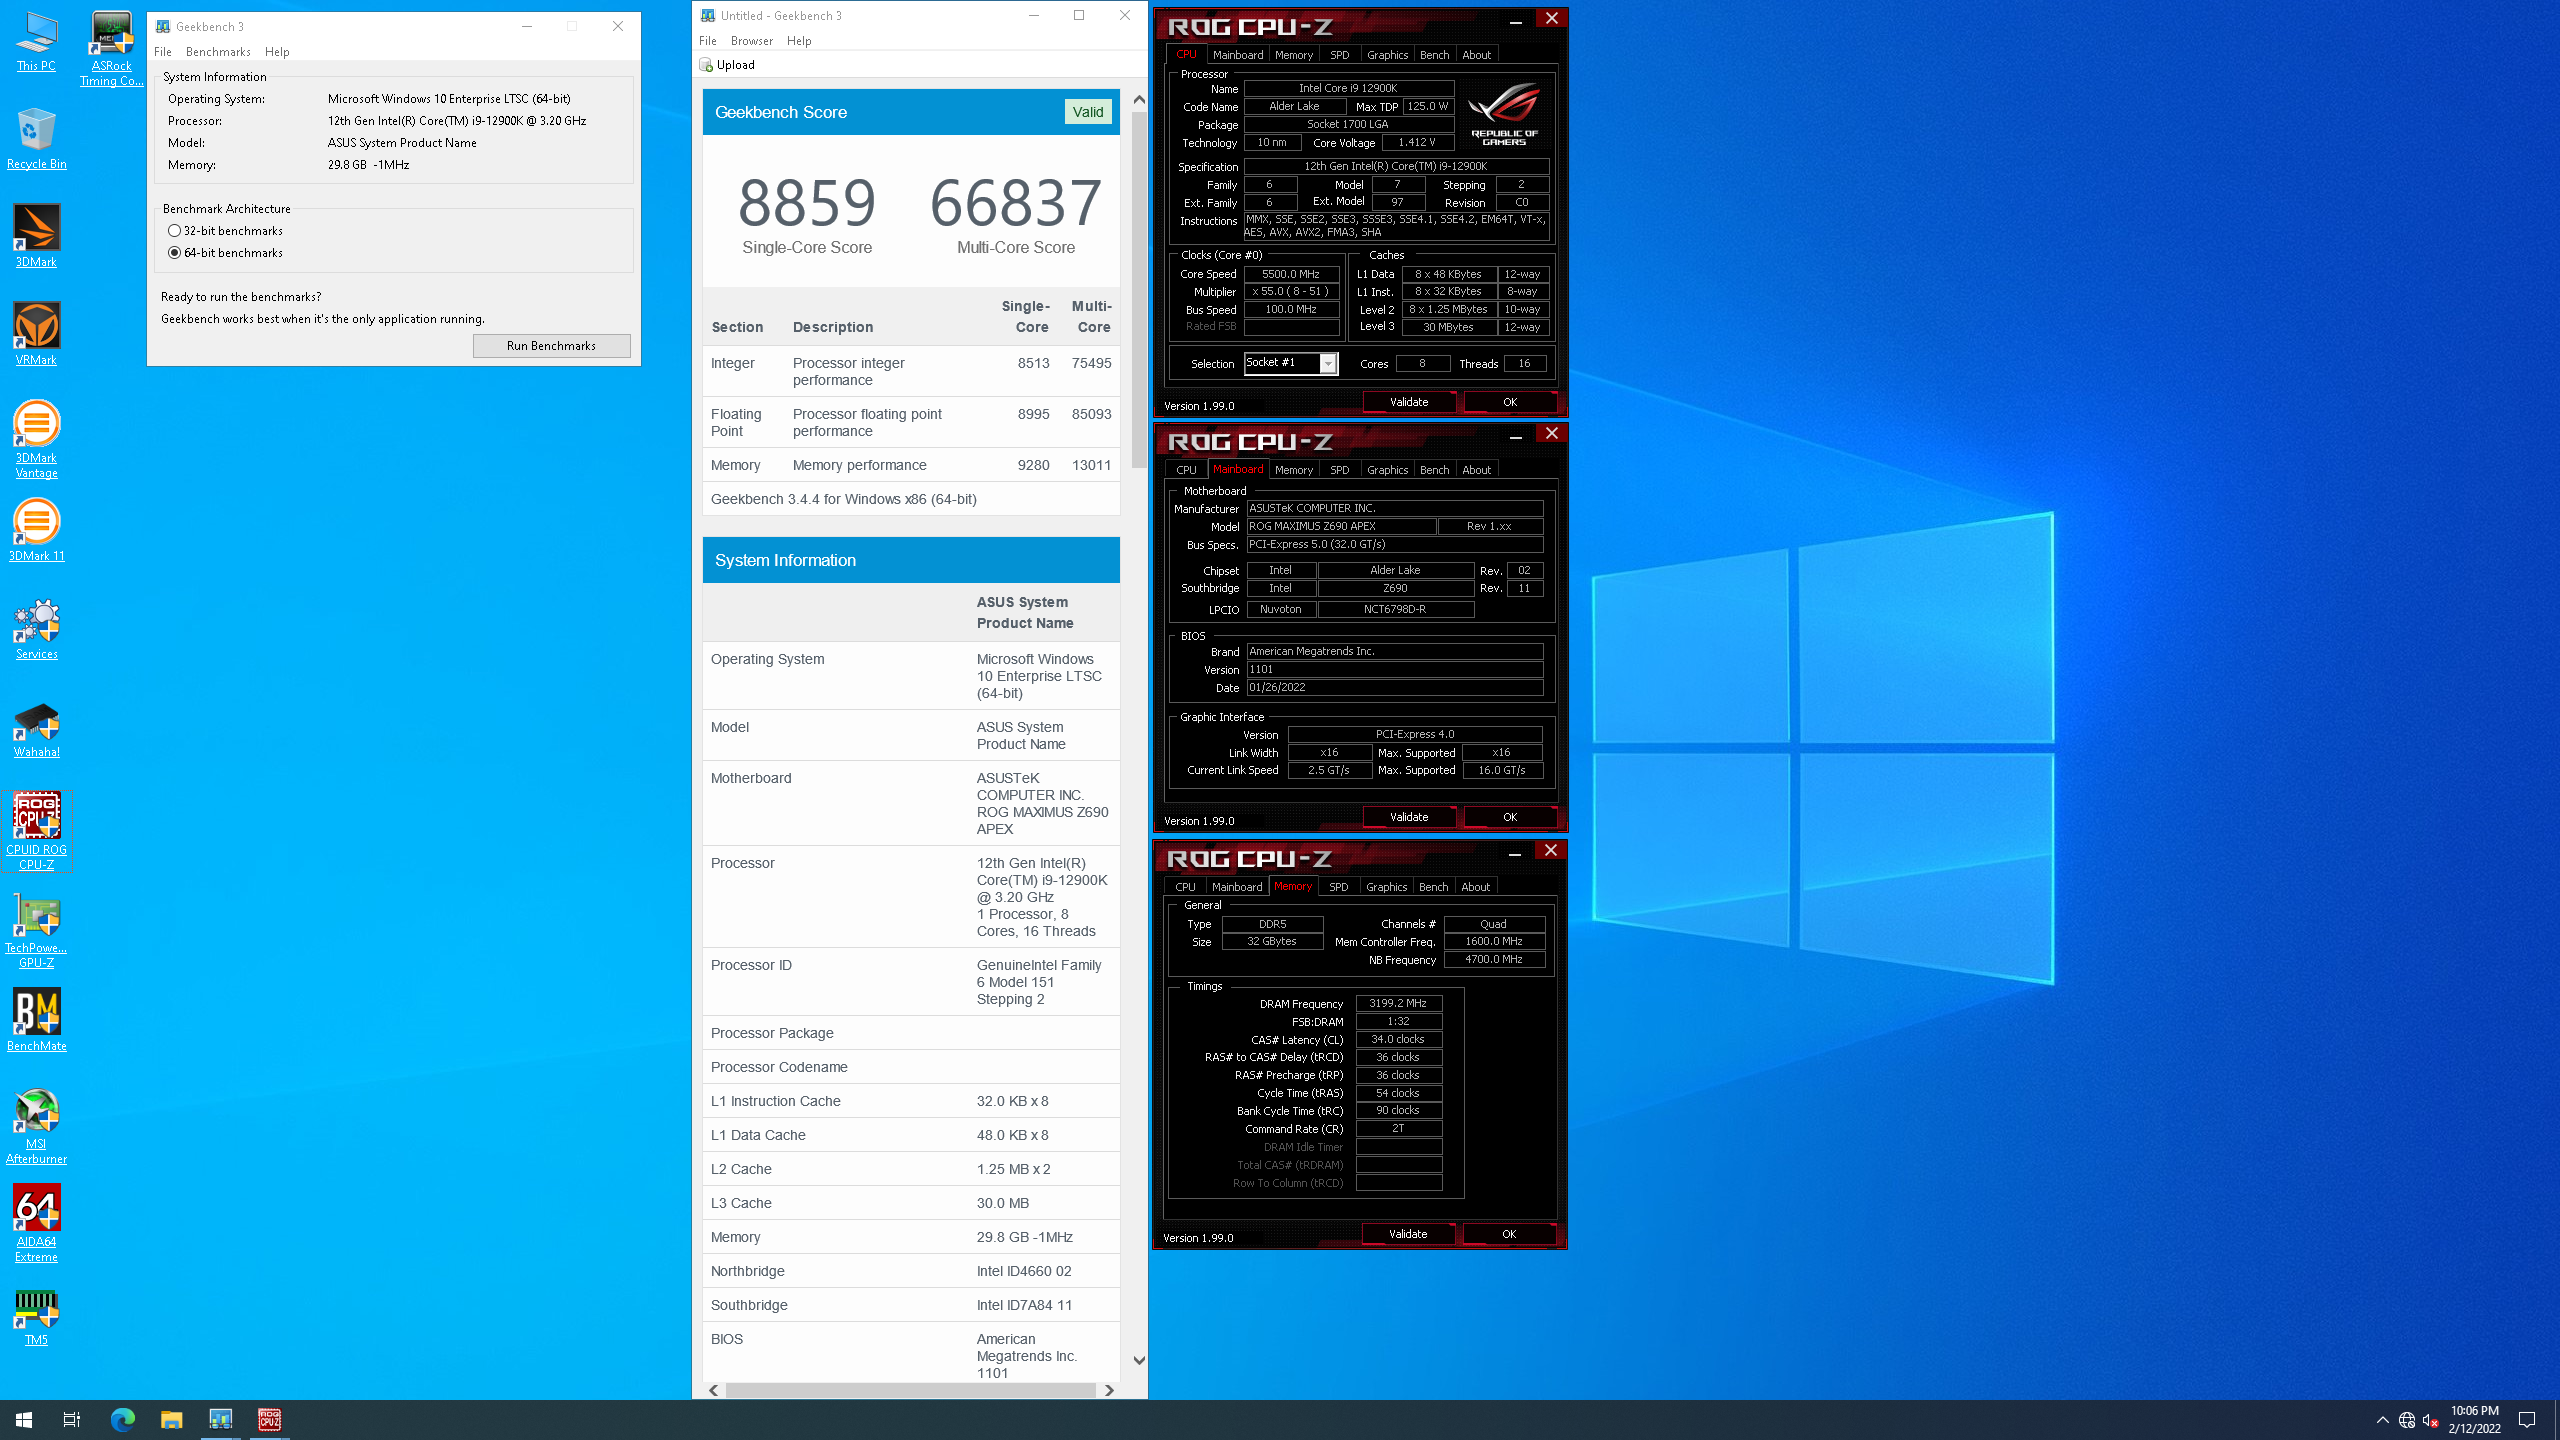
Task: Open the Recycle Bin desktop icon
Action: 36,139
